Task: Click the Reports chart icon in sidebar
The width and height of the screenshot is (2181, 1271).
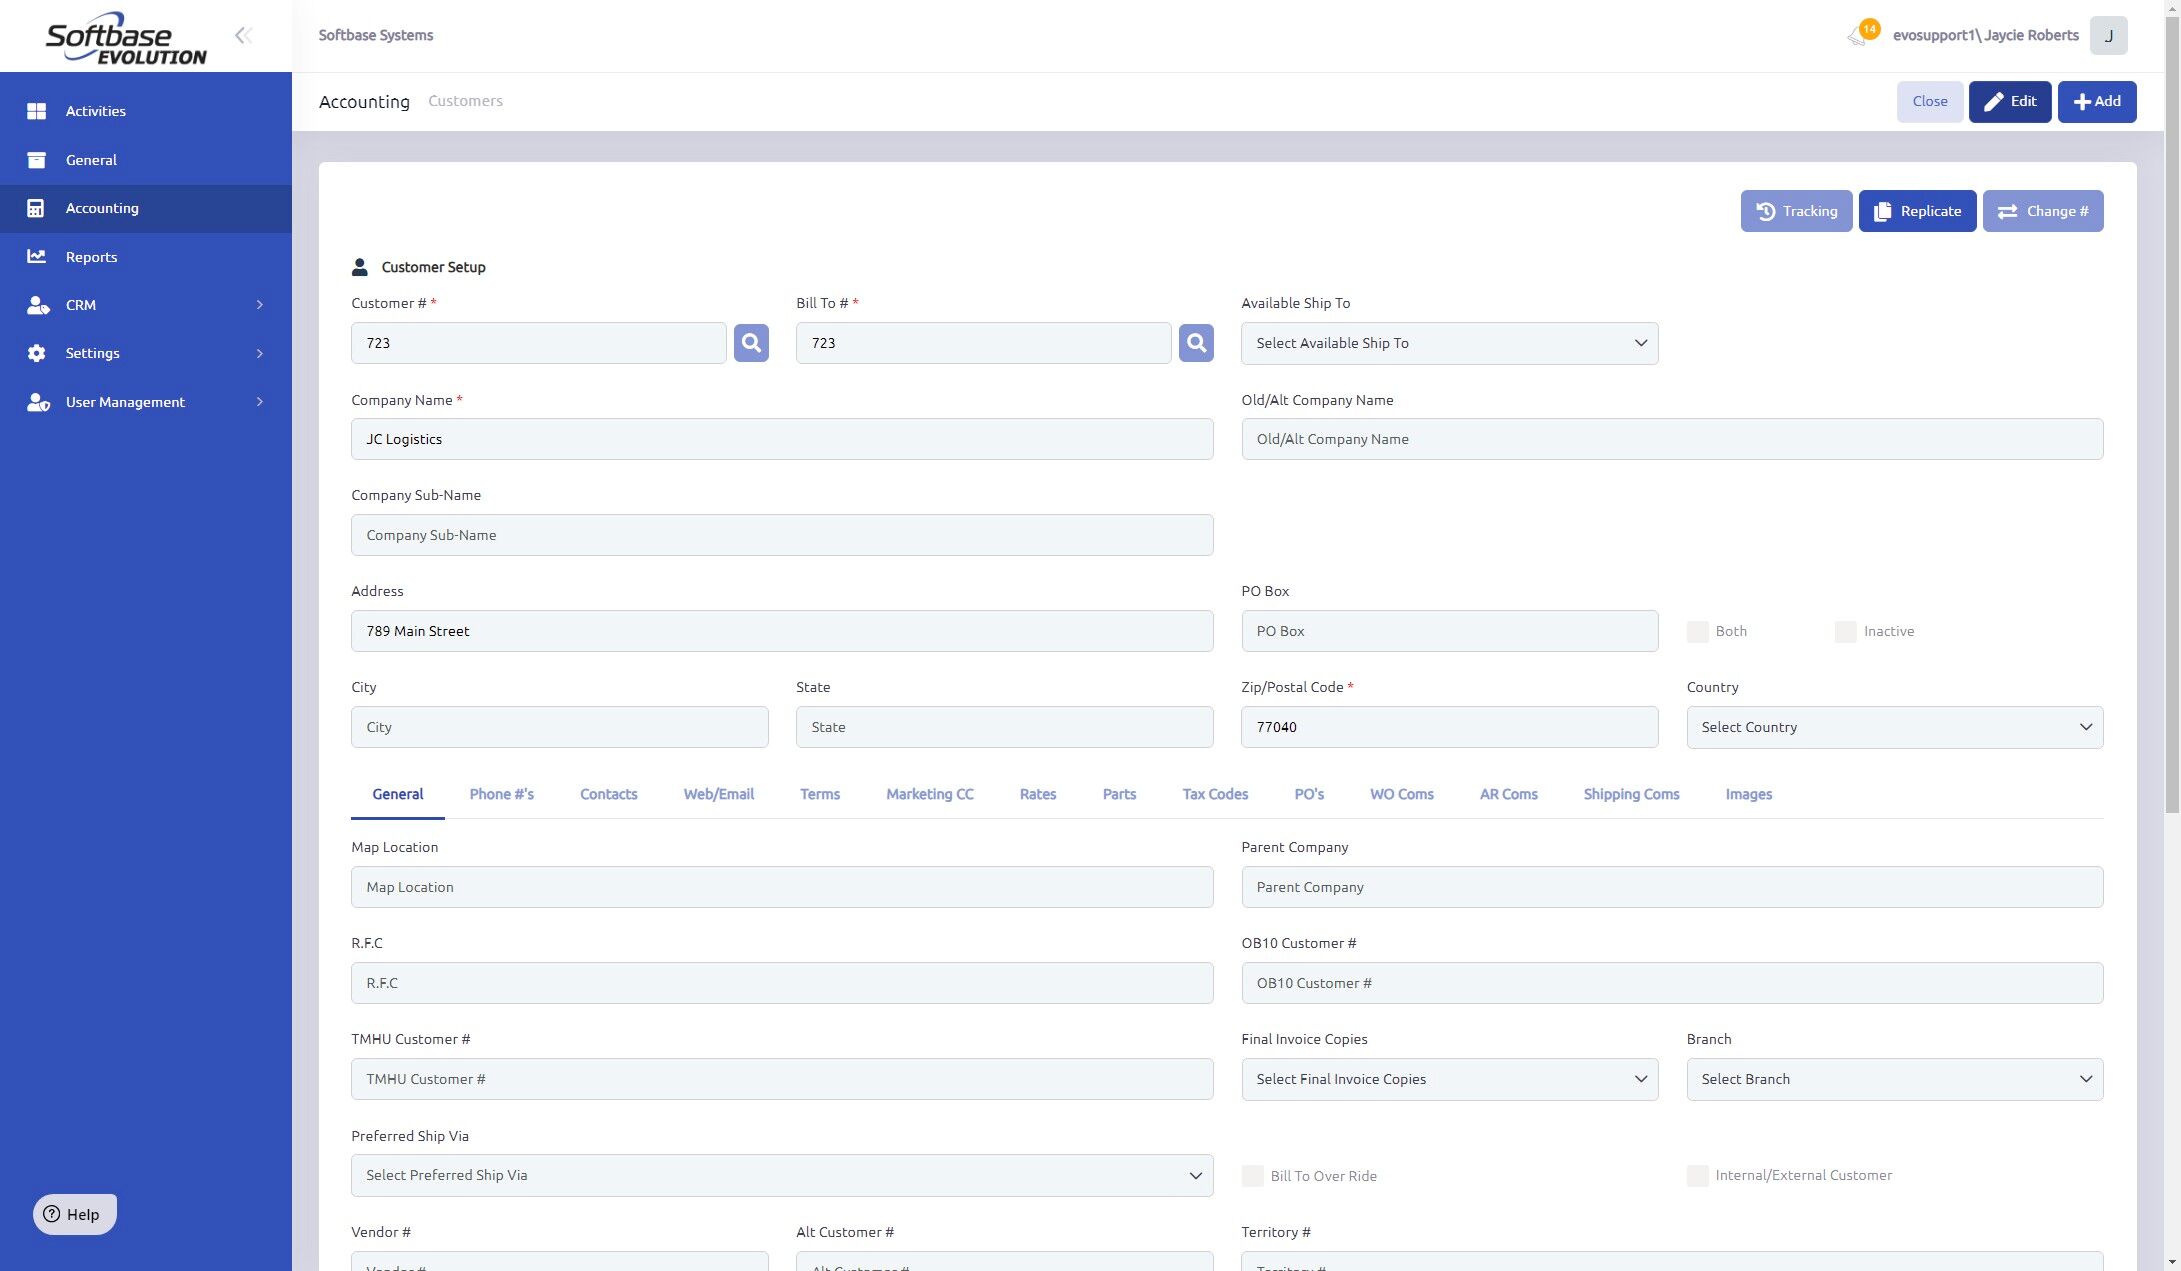Action: pyautogui.click(x=37, y=257)
